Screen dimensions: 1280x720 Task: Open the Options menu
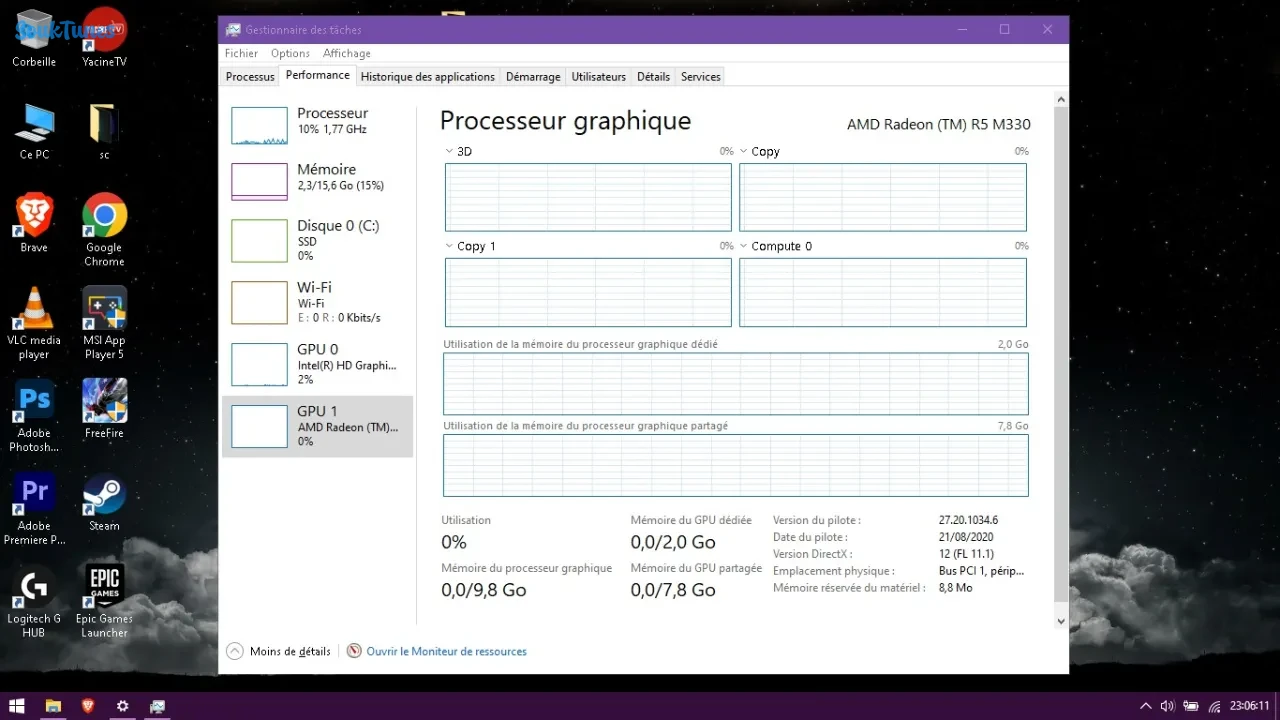point(290,53)
